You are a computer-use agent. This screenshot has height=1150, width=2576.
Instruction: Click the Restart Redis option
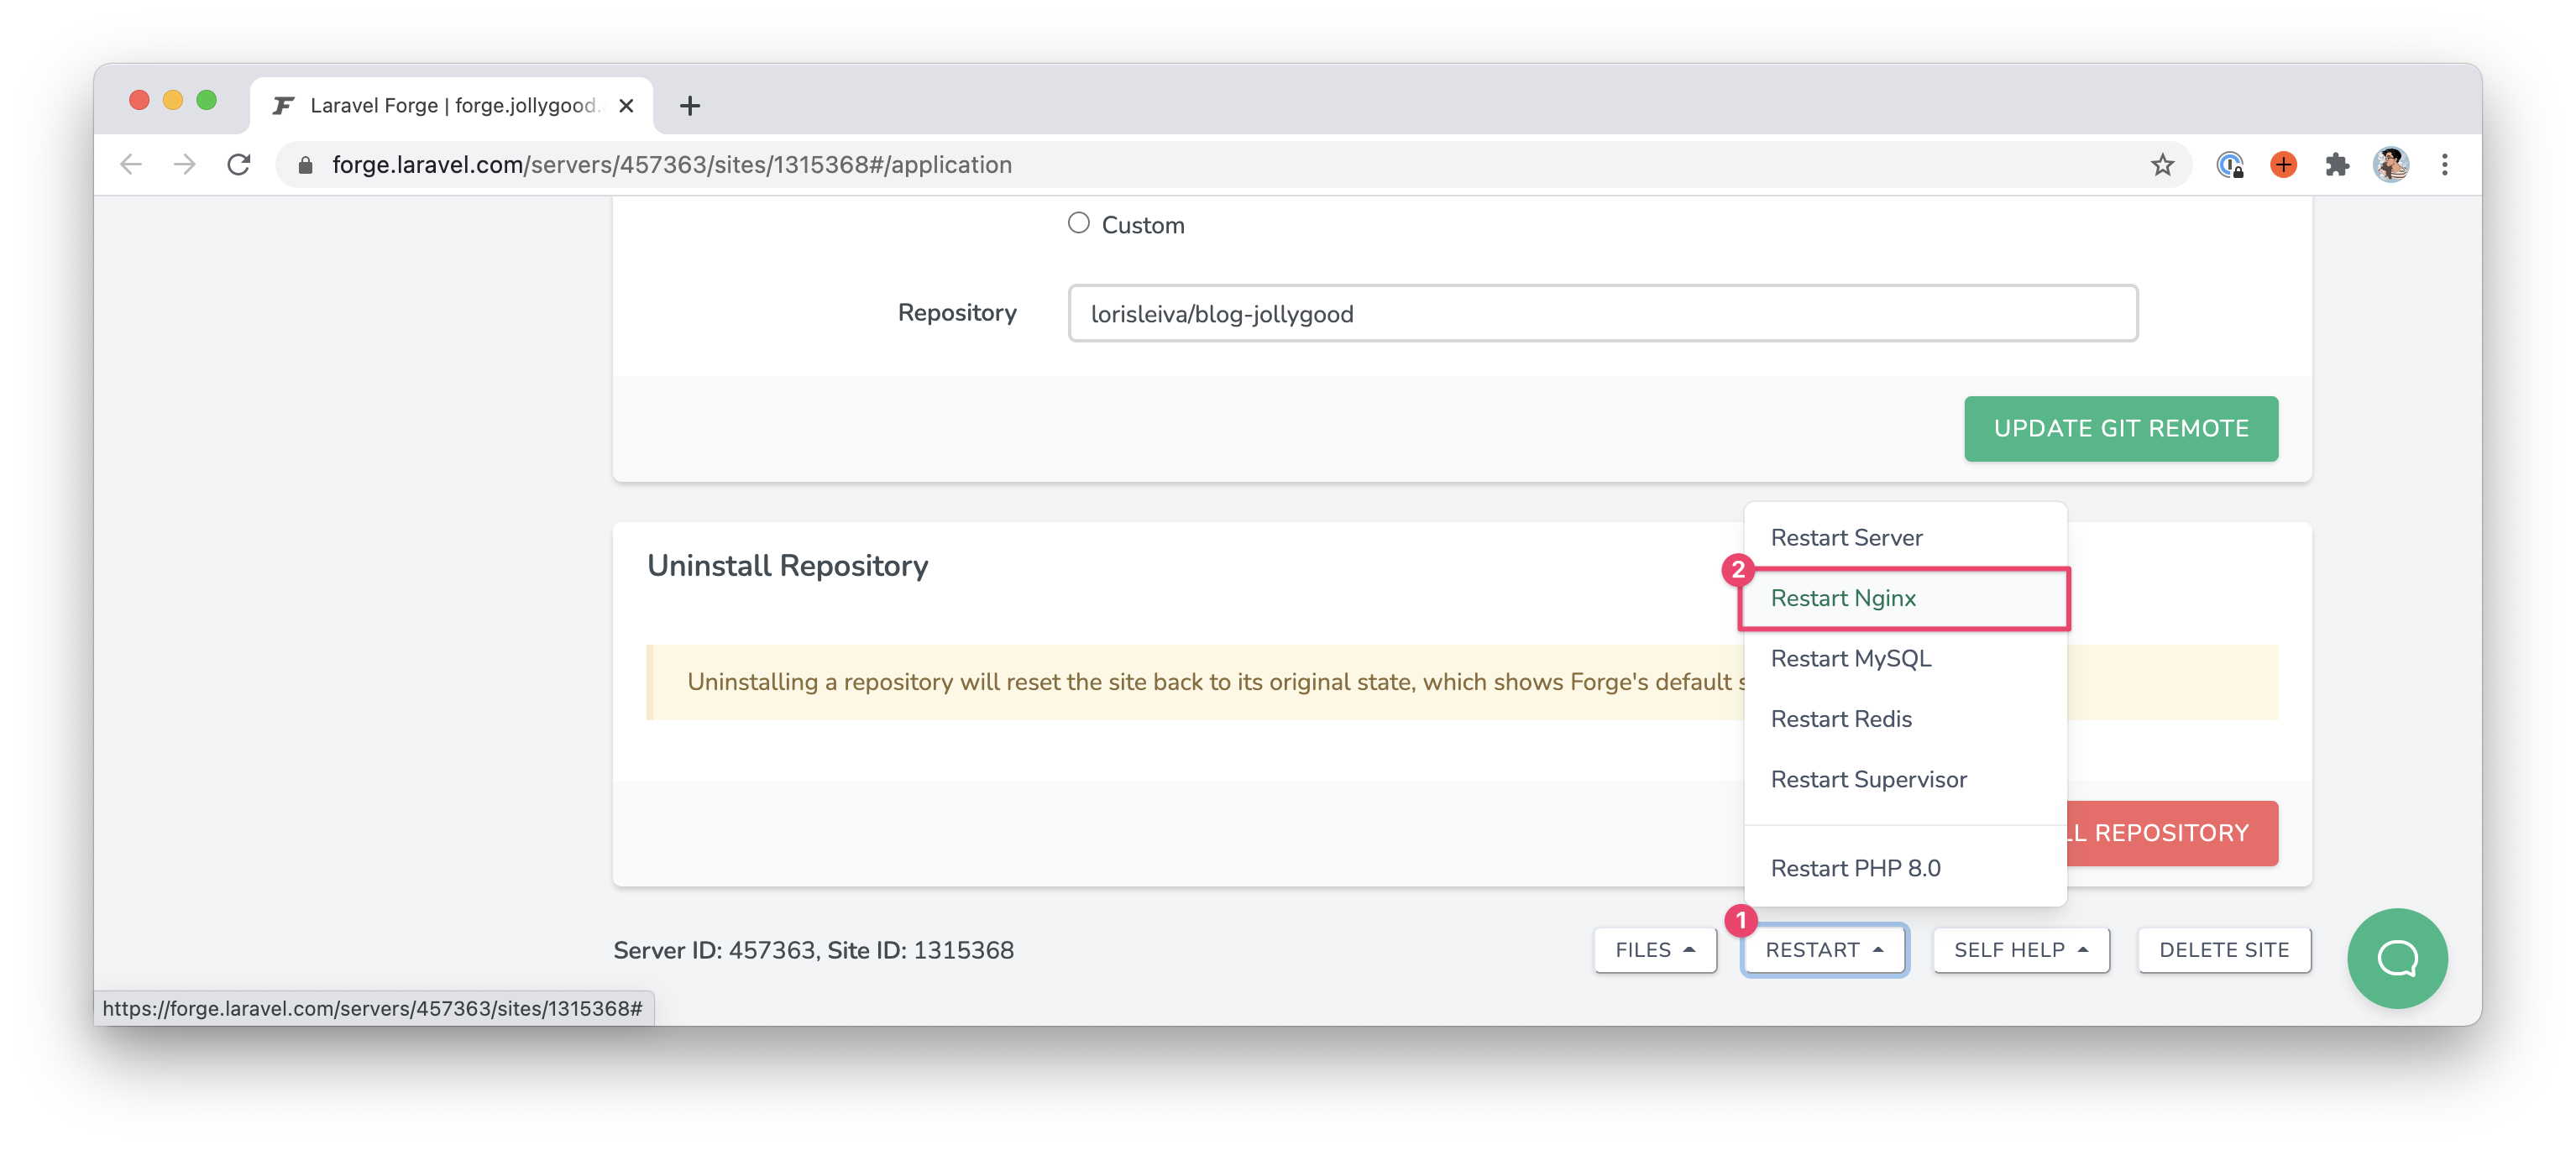1841,718
